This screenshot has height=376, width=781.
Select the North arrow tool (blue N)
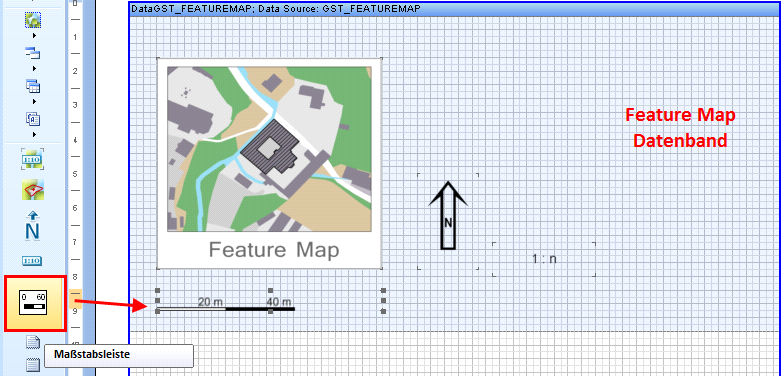coord(33,227)
